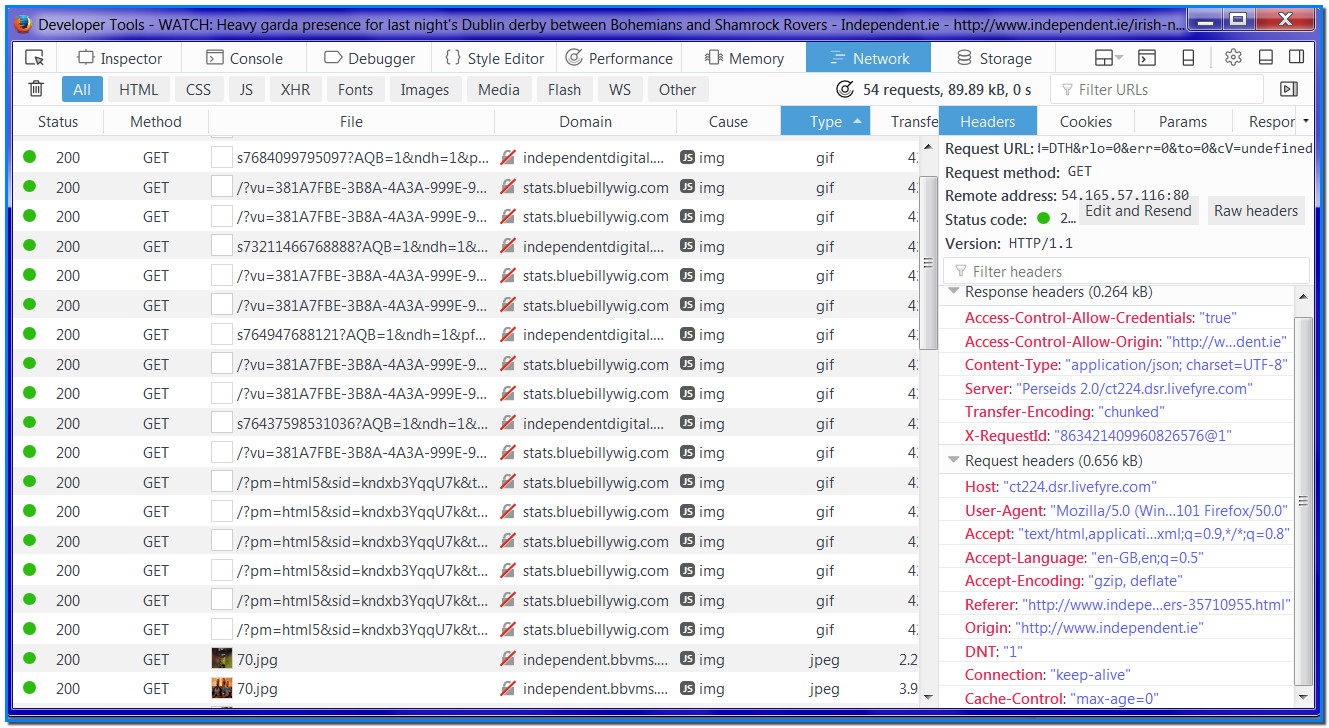Click JS cause icon on s76437598531036 row

point(687,423)
